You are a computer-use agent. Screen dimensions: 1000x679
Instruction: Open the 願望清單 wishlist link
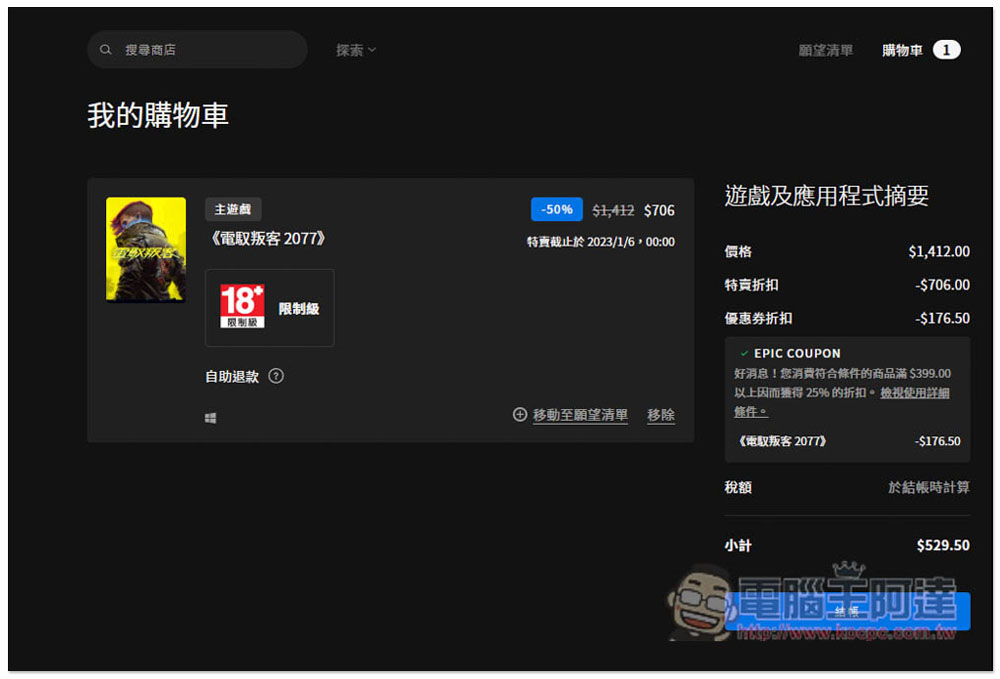pyautogui.click(x=825, y=50)
